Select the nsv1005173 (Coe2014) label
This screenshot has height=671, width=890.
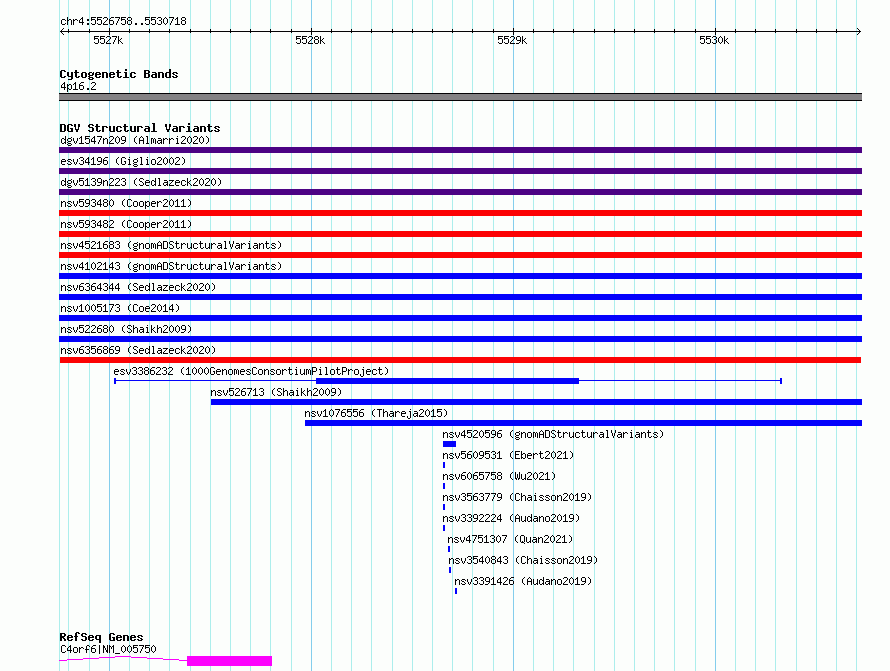pos(120,308)
